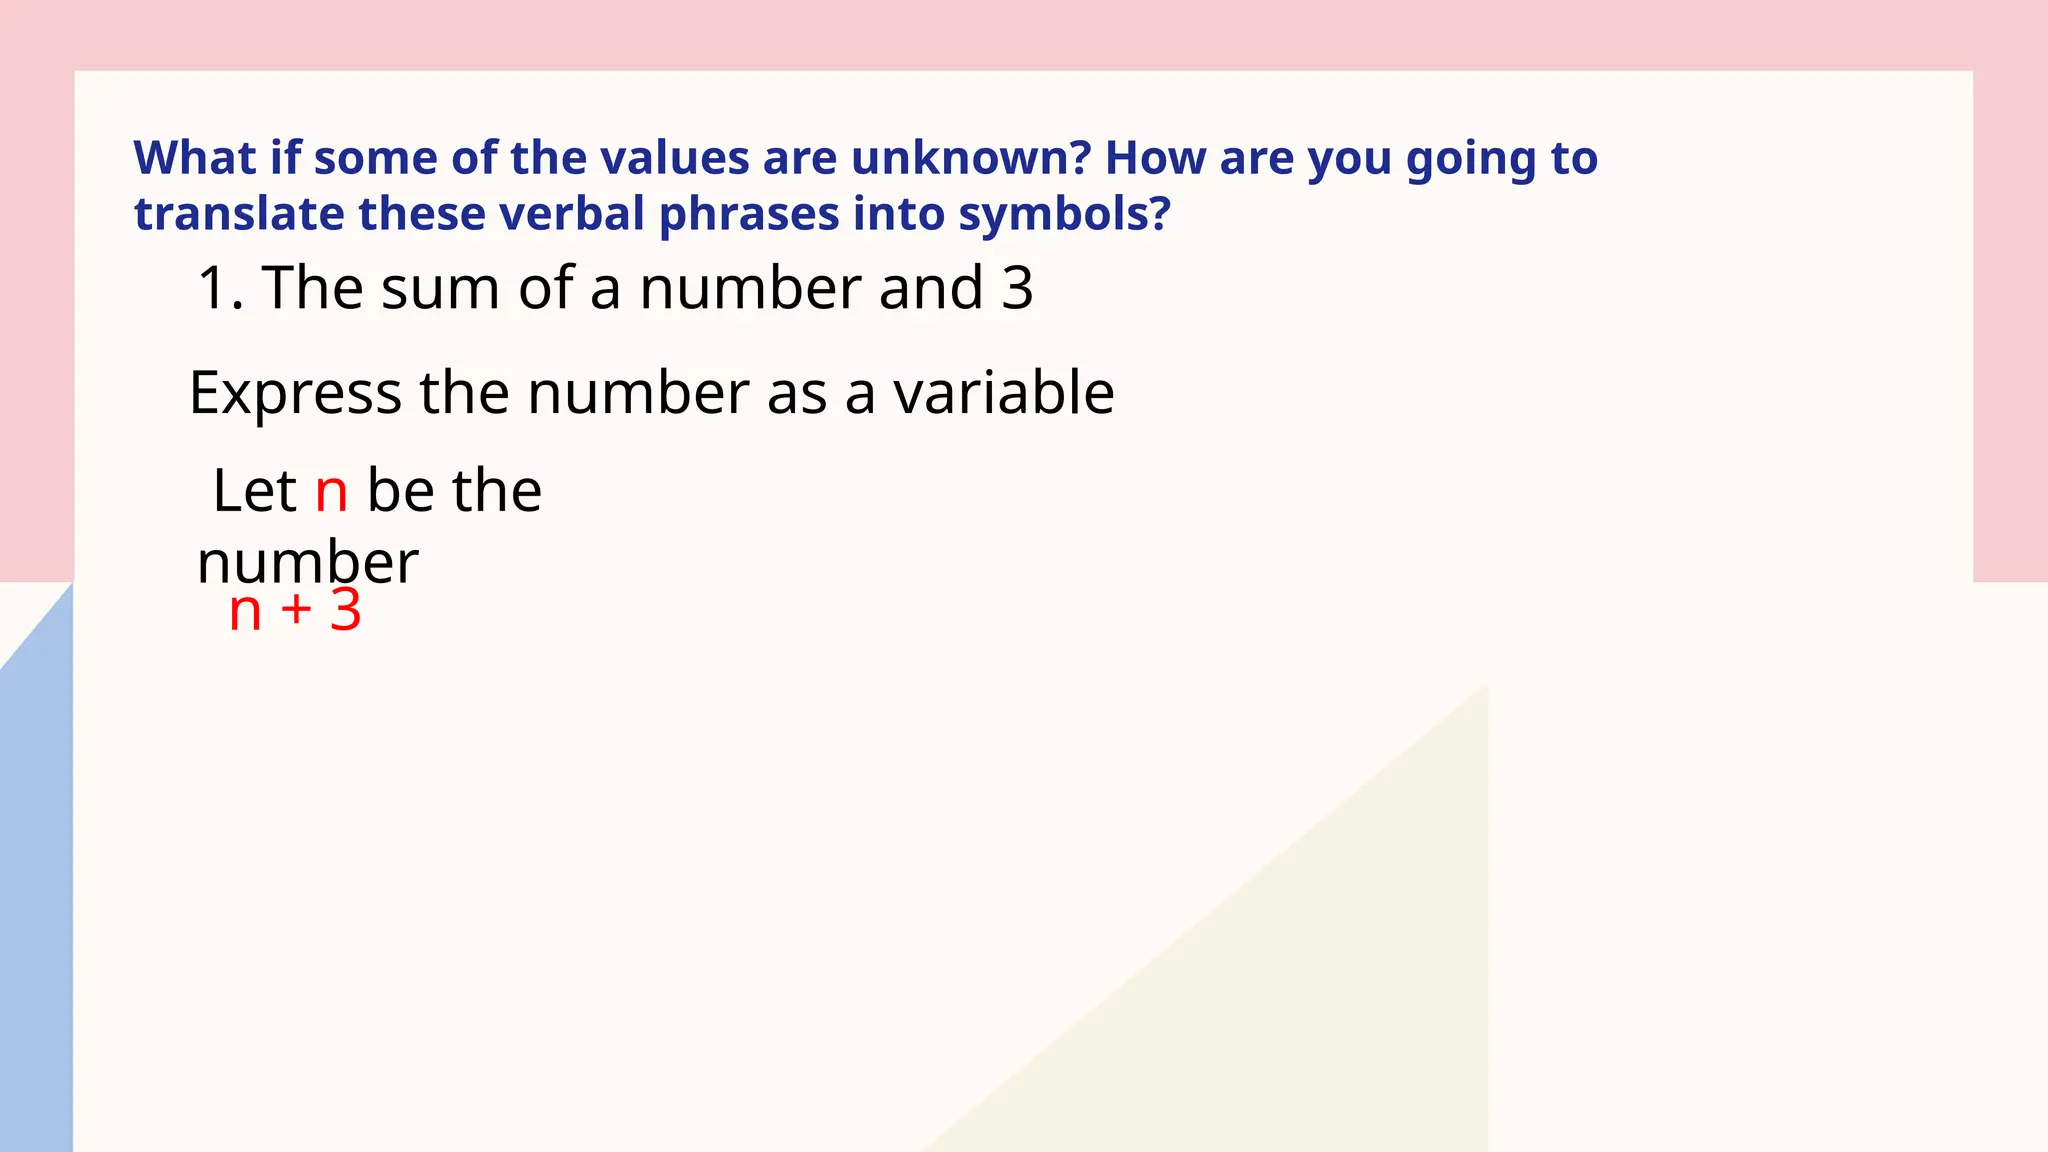Select the text 'The sum of a number and 3'
Viewport: 2048px width, 1152px height.
[x=647, y=288]
